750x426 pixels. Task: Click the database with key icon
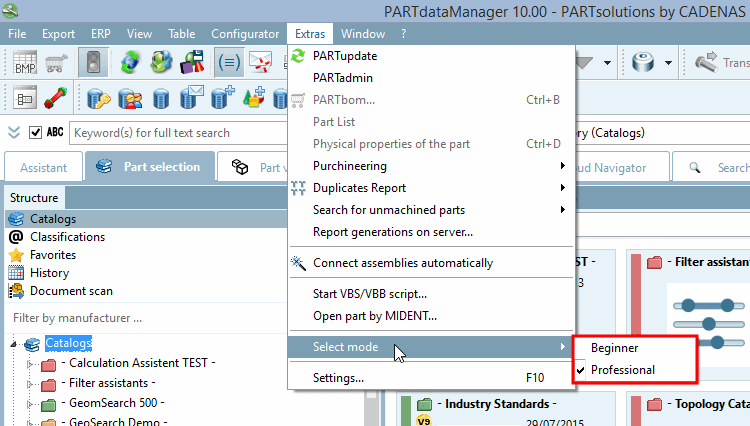click(98, 99)
